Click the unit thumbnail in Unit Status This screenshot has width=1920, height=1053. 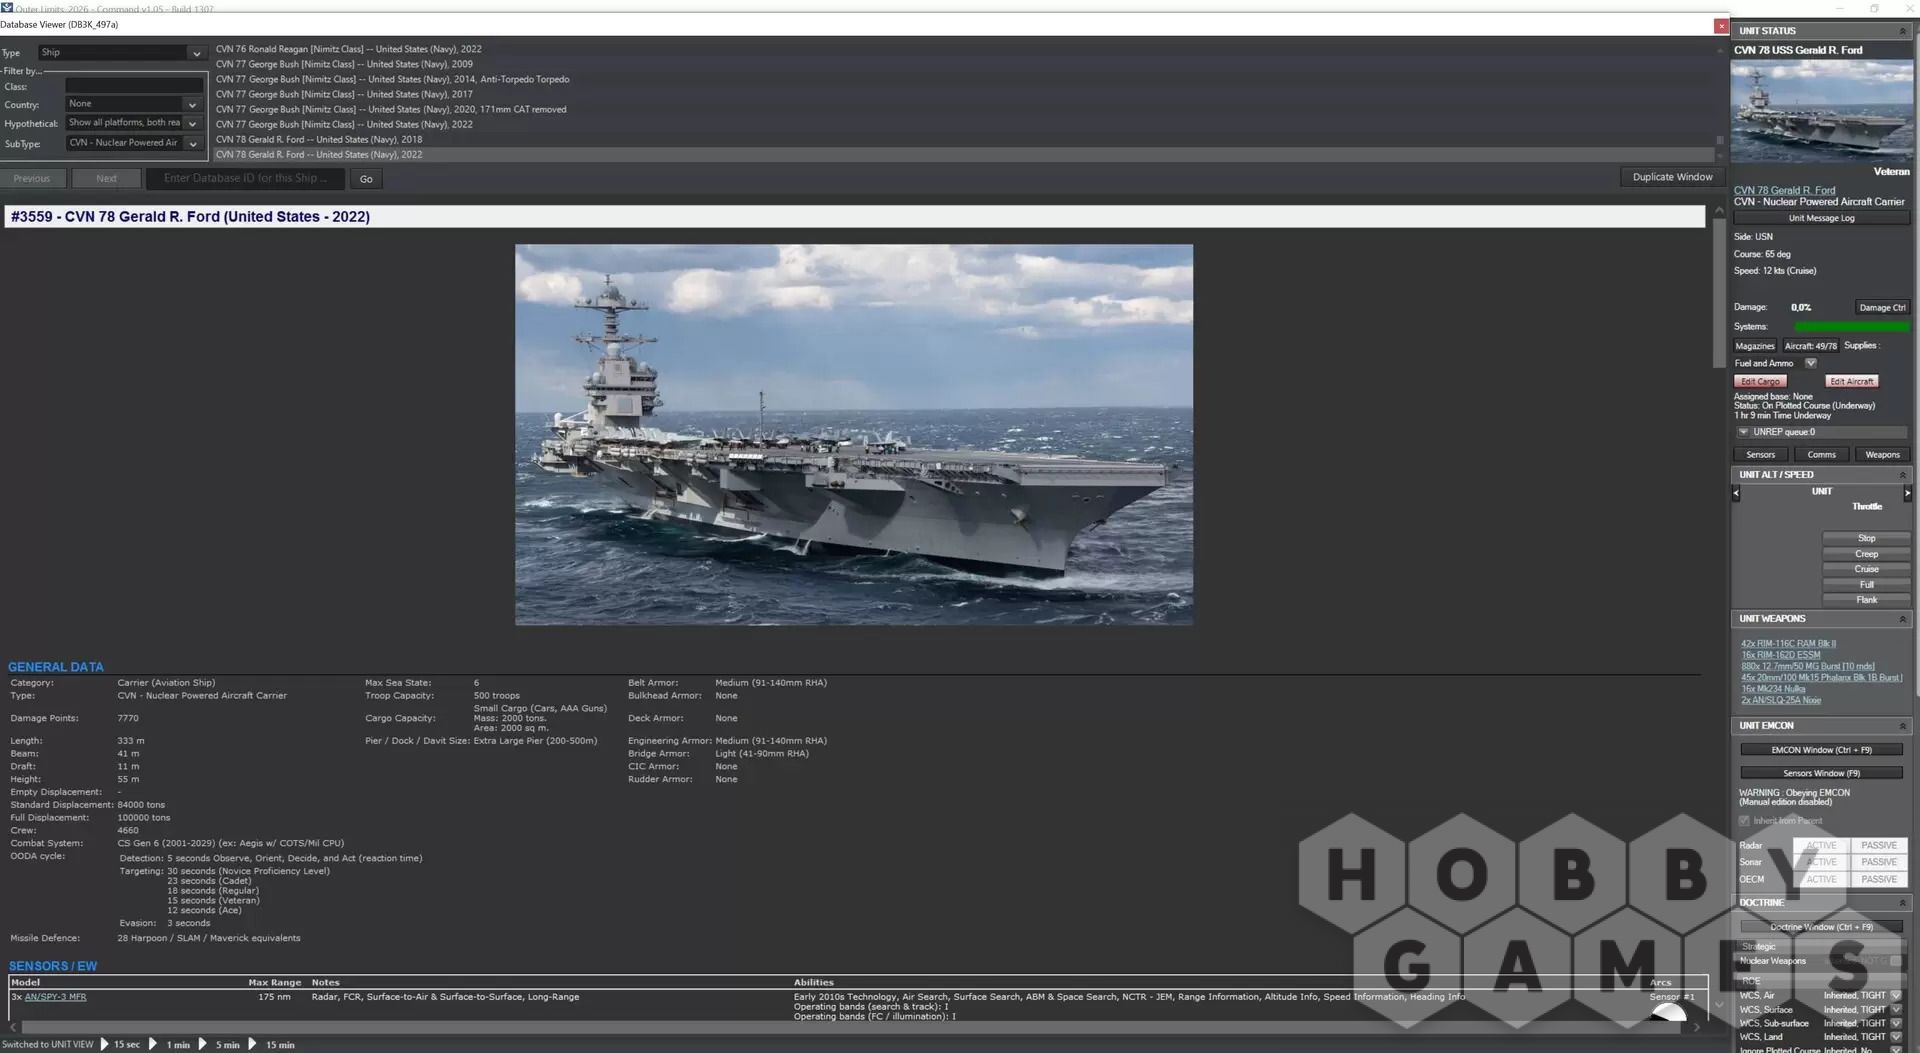coord(1821,112)
